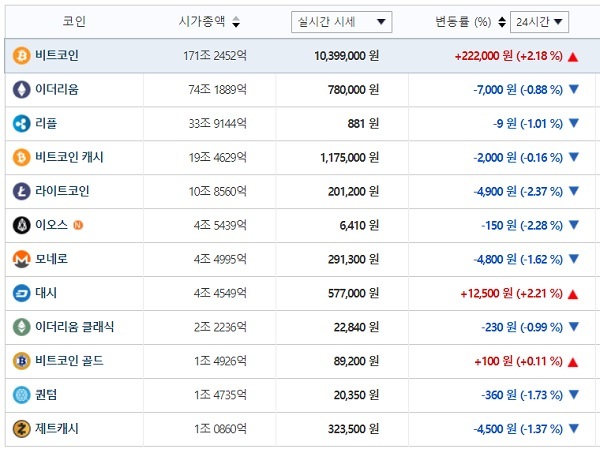Click the blue down arrow in the 제트캐시 row
This screenshot has height=449, width=600.
574,428
